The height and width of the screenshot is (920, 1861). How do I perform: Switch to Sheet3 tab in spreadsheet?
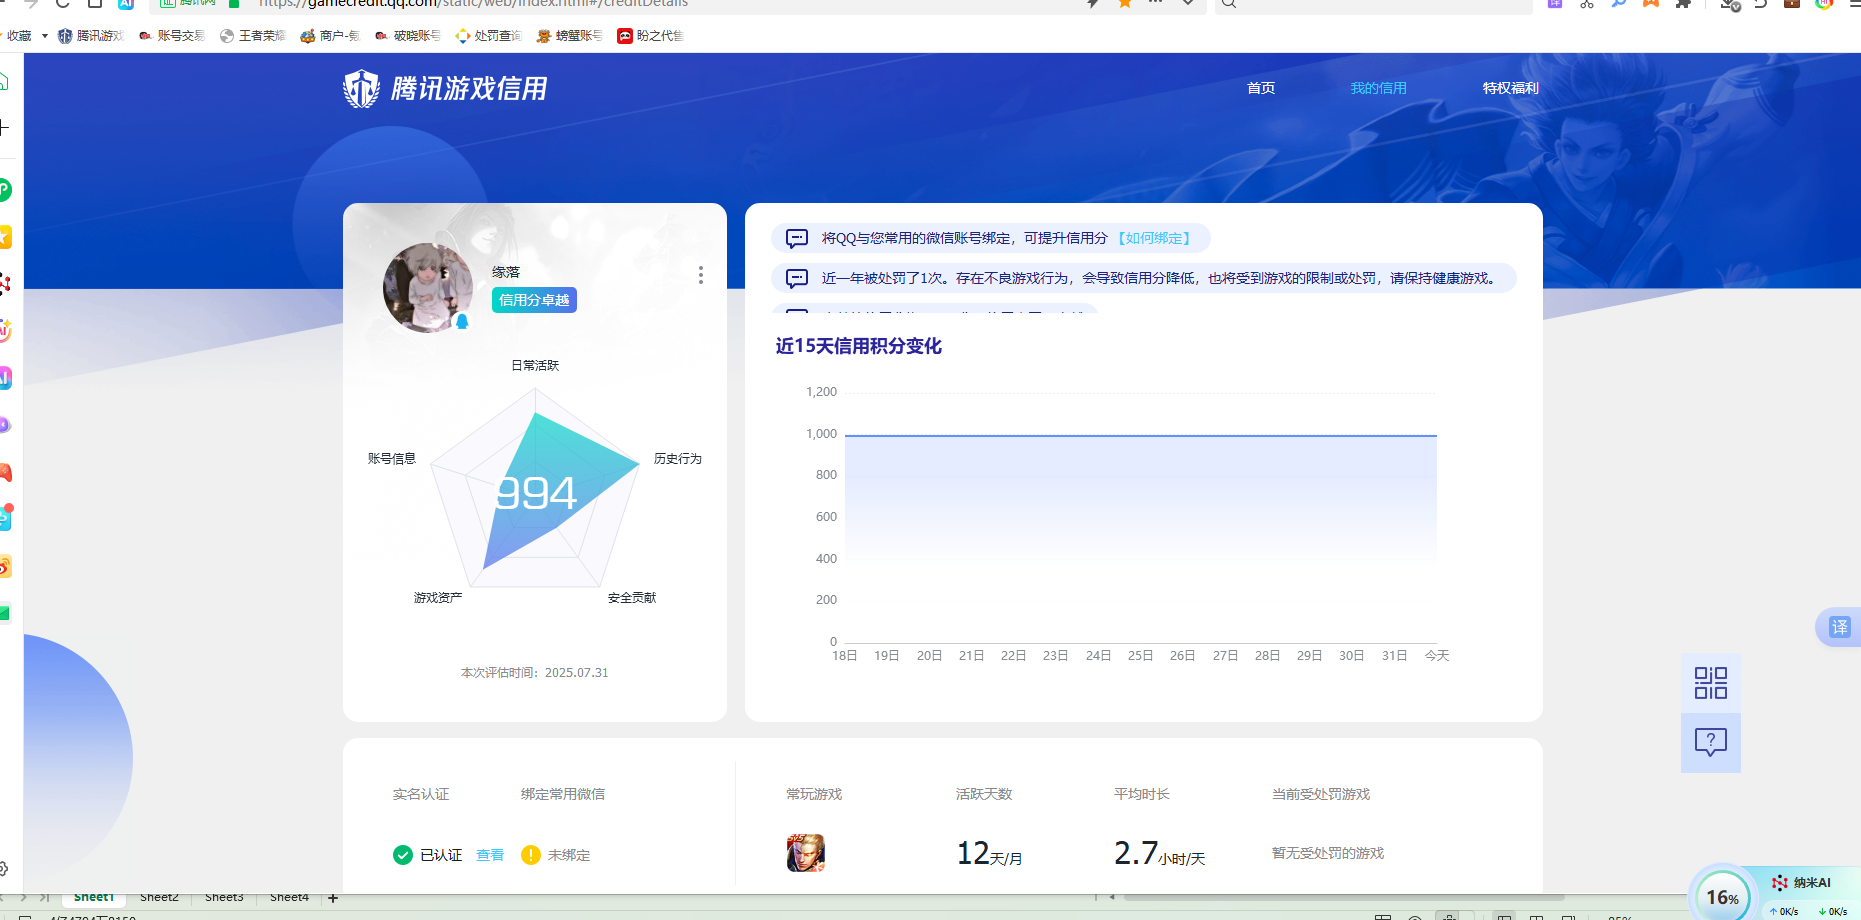pyautogui.click(x=224, y=898)
